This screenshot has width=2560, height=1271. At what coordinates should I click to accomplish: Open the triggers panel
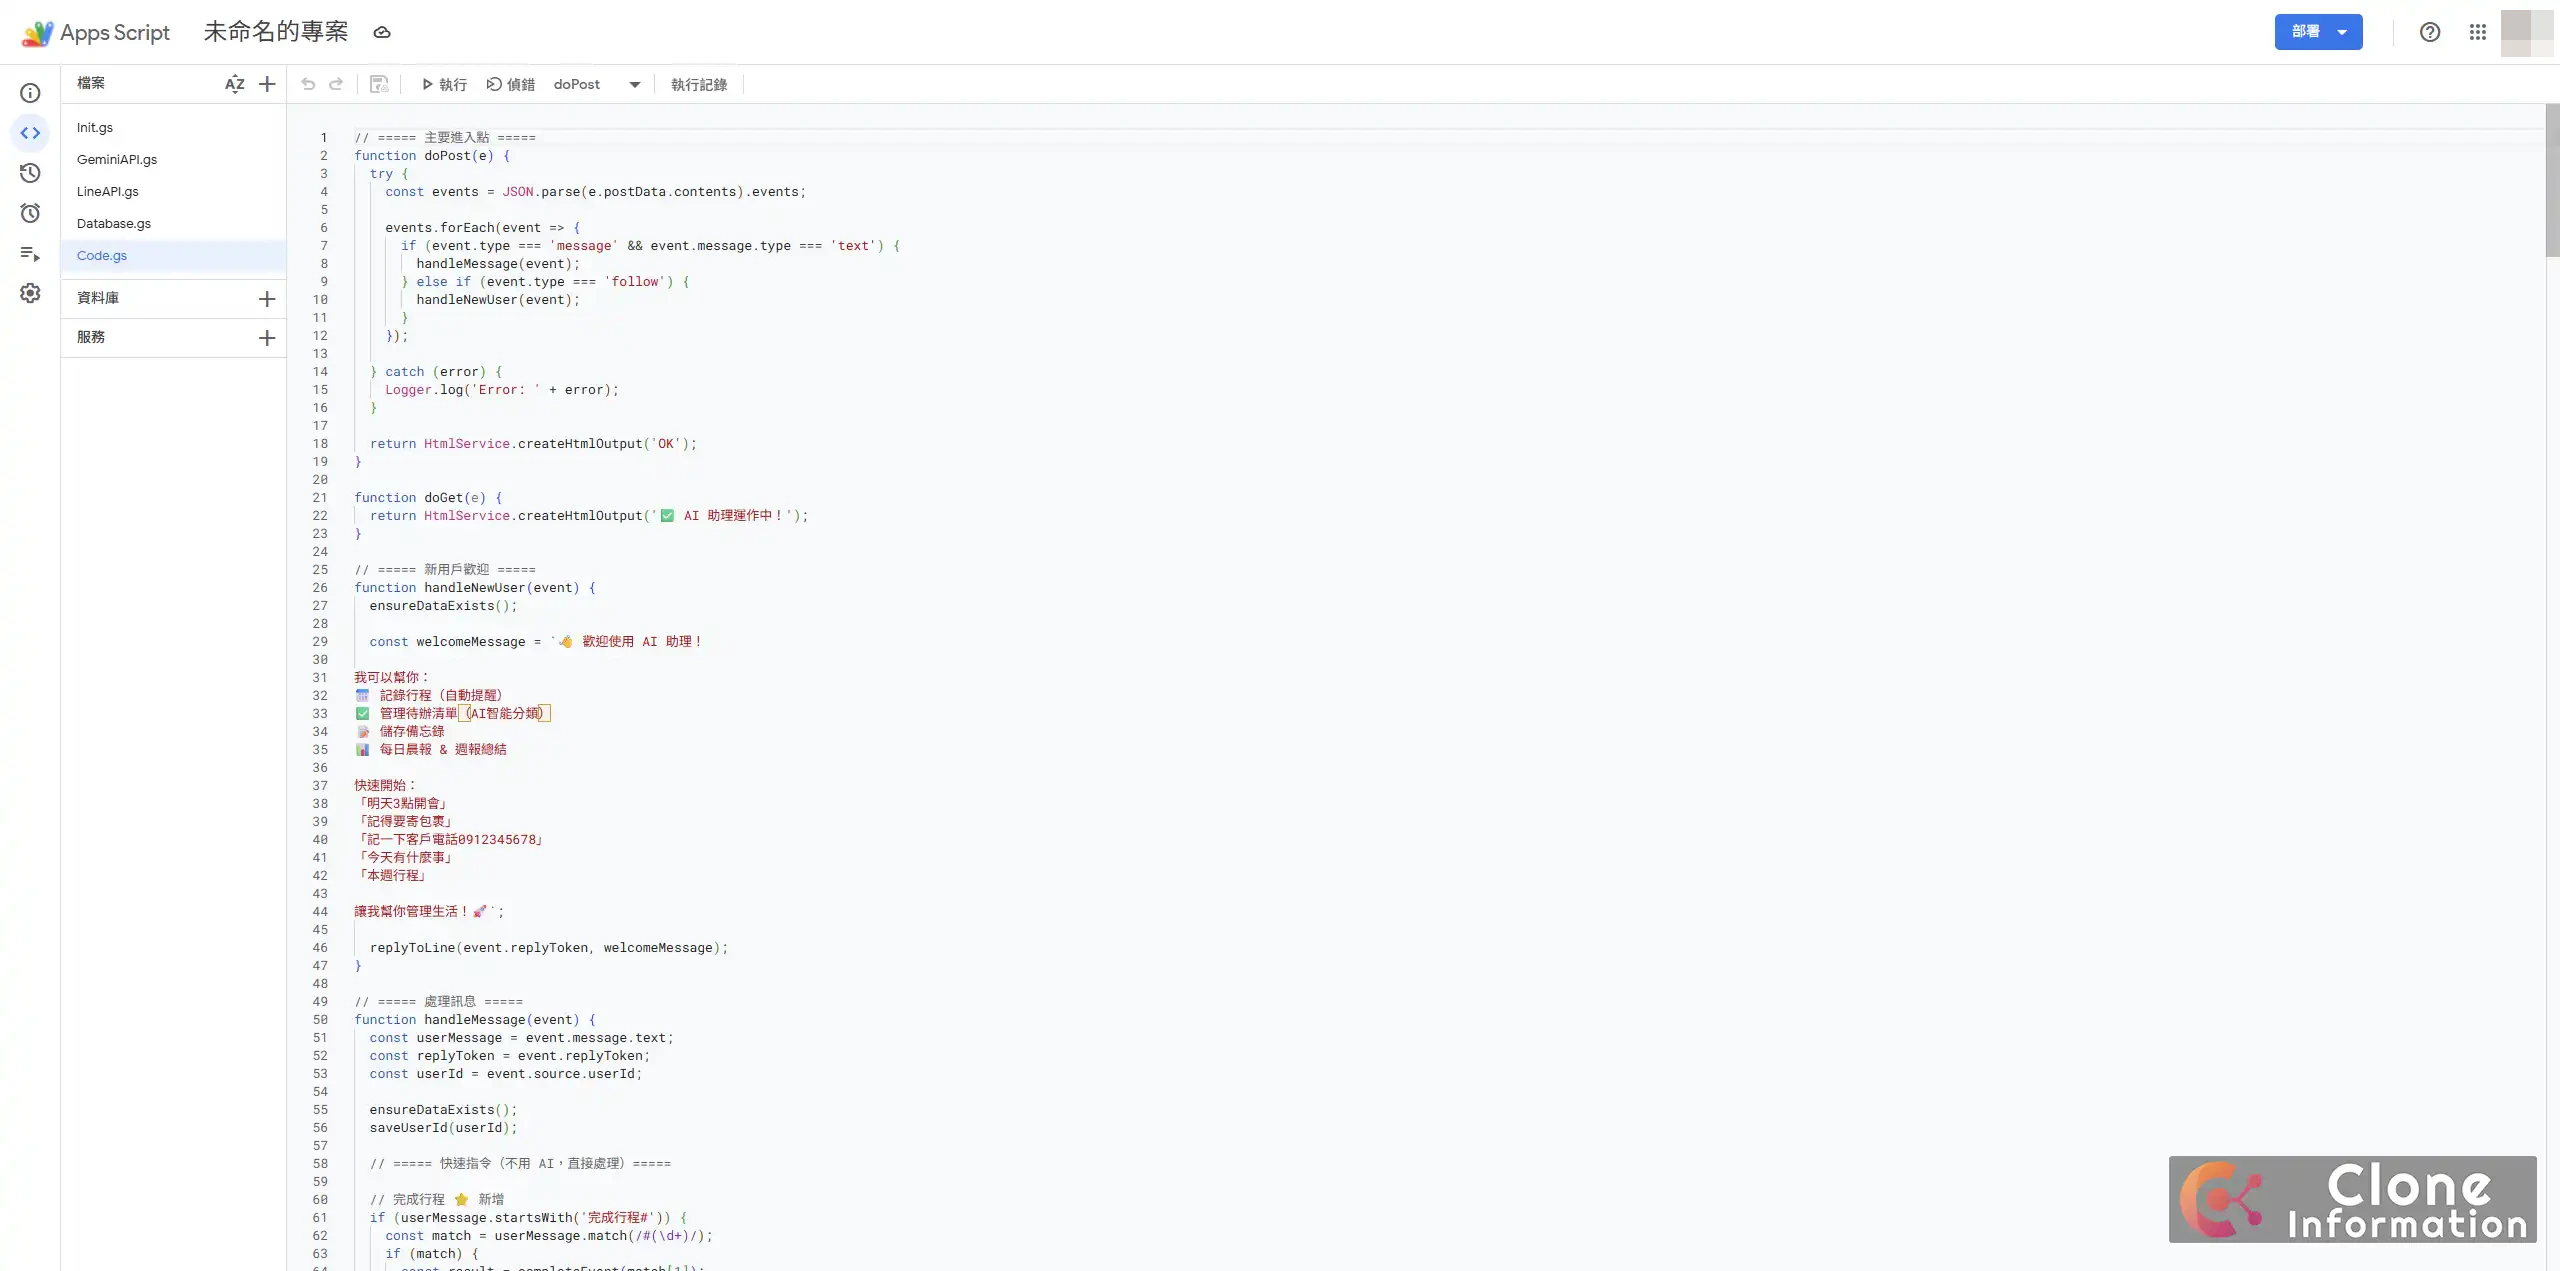[30, 212]
